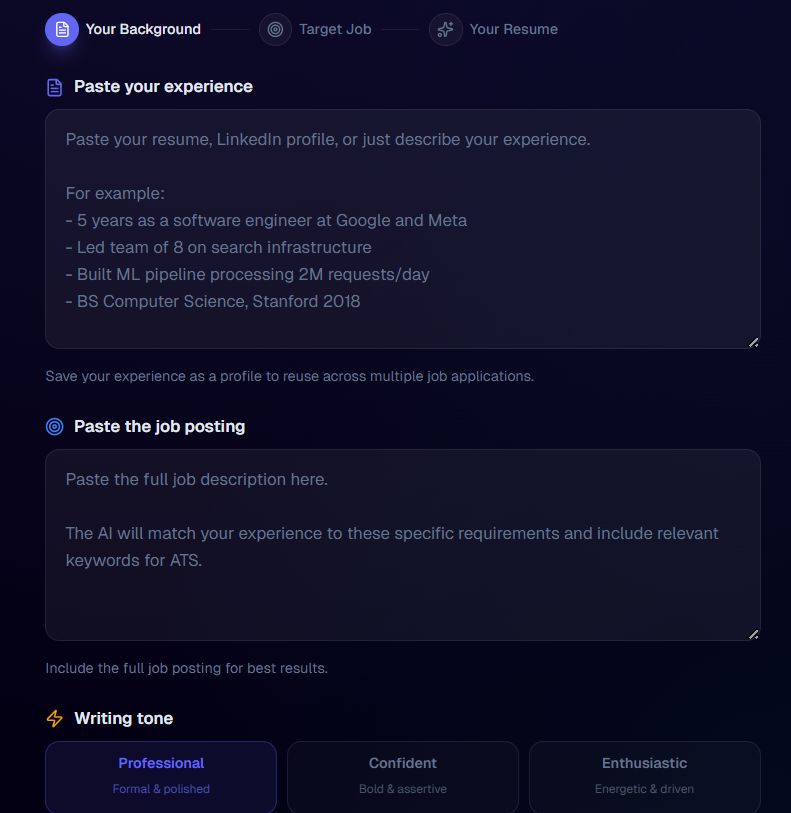
Task: Click lightning bolt icon beside Writing tone
Action: [55, 719]
